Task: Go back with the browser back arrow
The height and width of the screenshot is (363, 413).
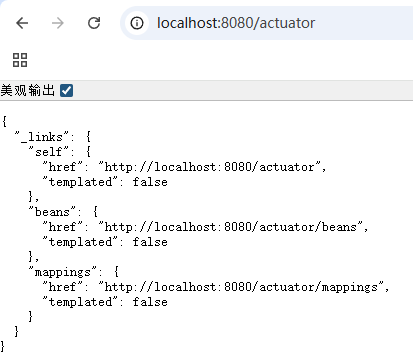Action: [22, 23]
